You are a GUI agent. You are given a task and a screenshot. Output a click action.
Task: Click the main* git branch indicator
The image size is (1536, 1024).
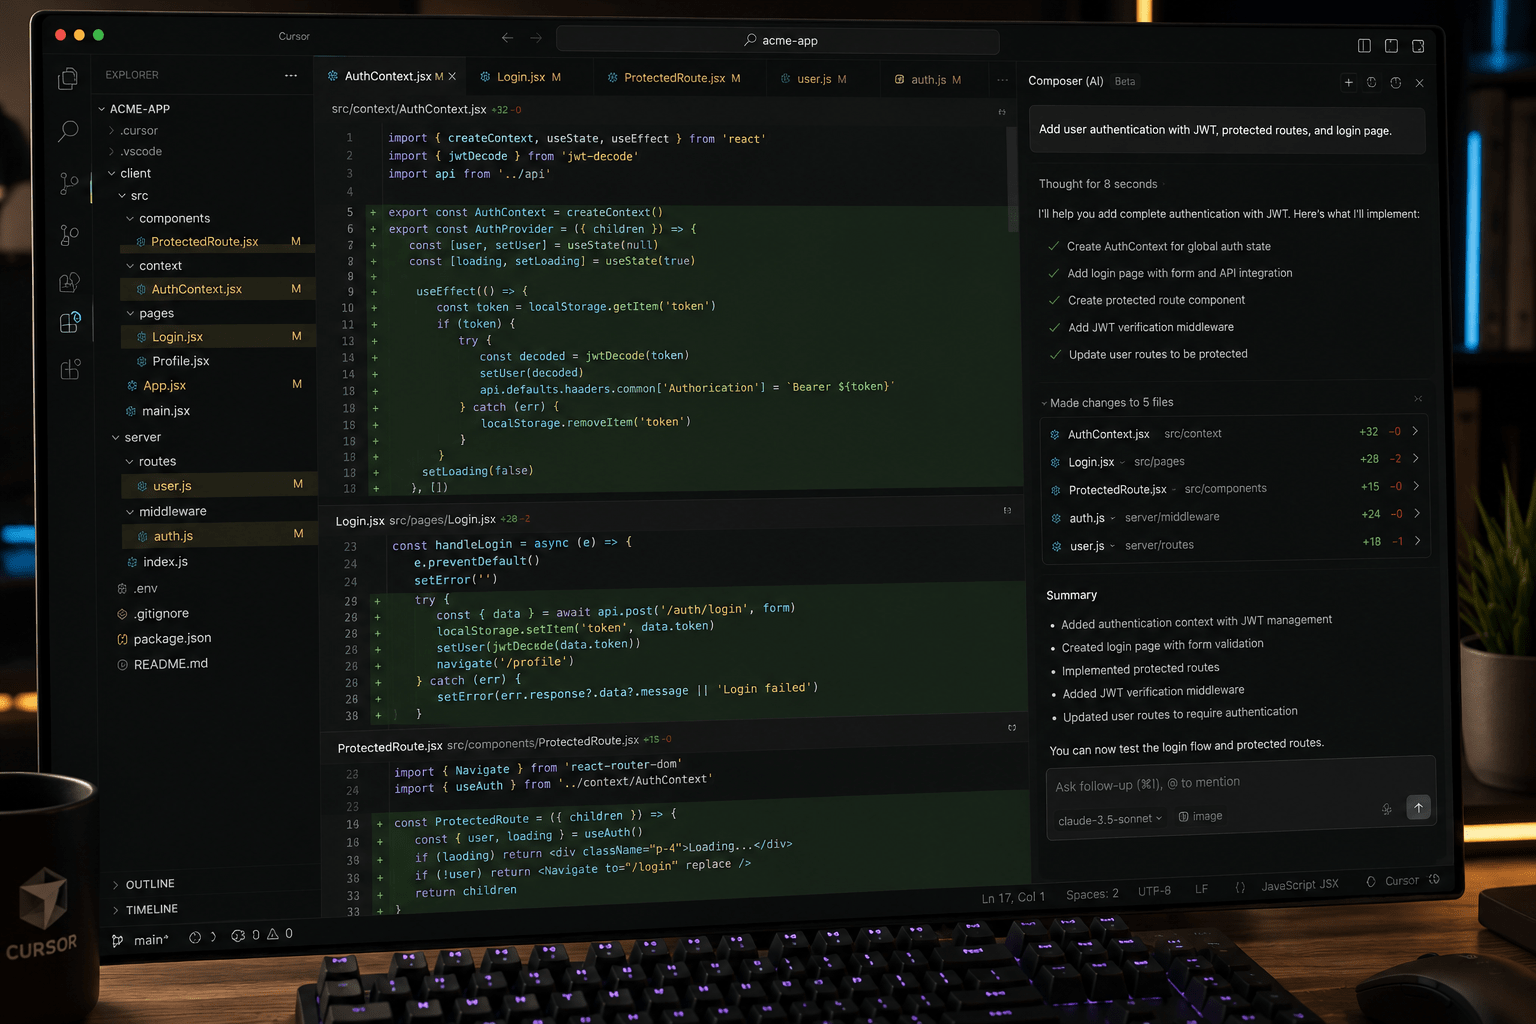(x=140, y=940)
